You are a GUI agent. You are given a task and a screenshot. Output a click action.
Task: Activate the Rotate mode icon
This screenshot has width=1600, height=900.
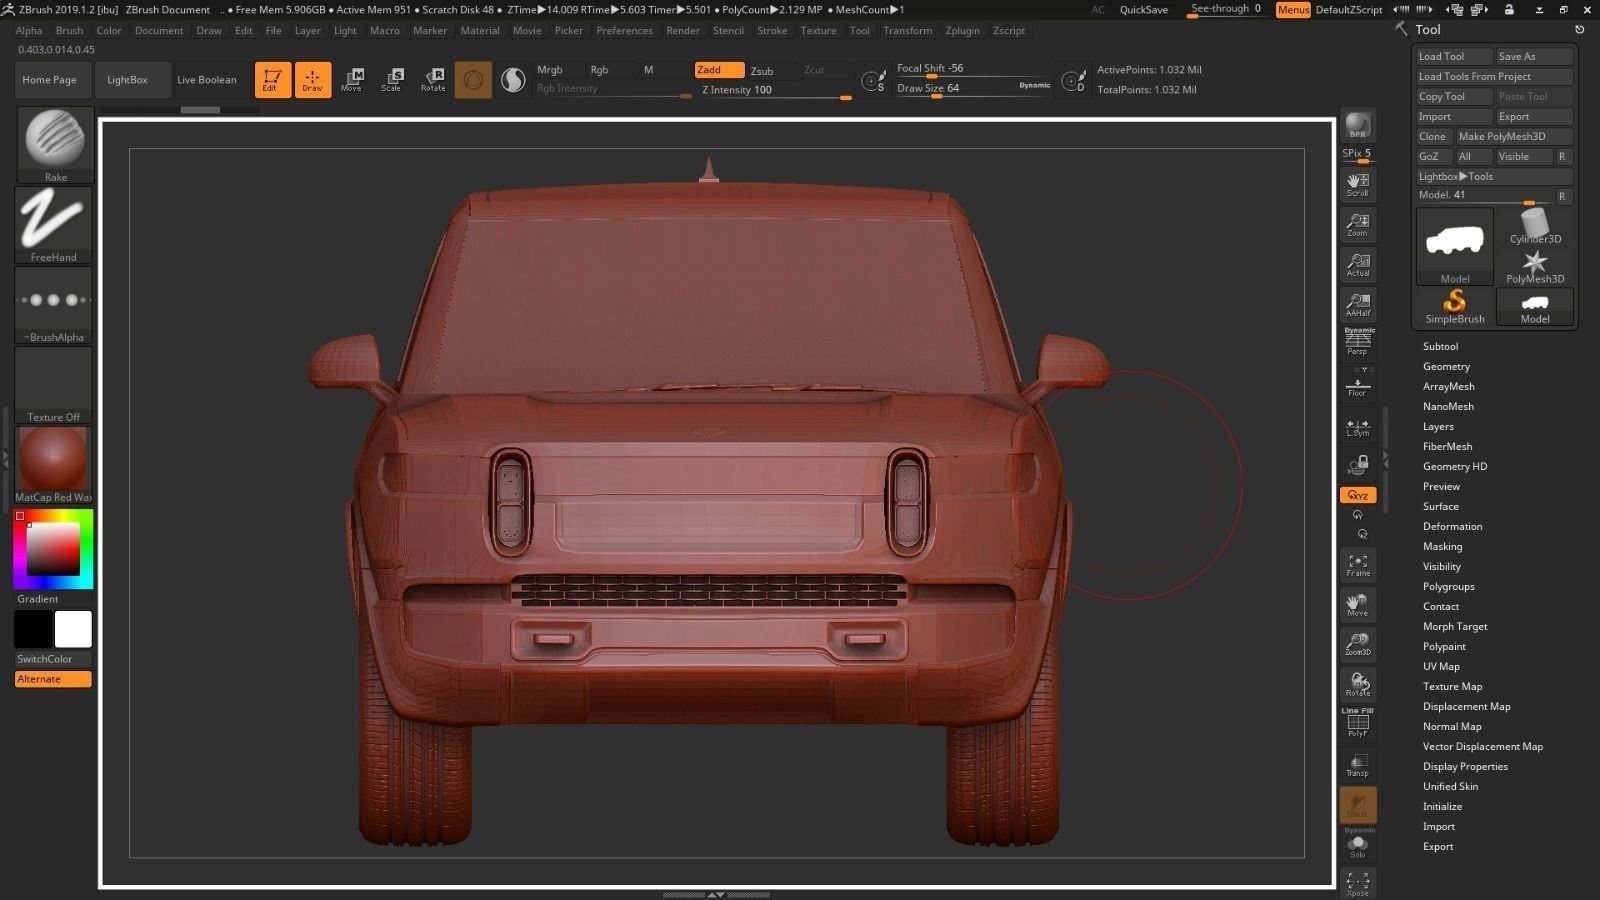(433, 80)
